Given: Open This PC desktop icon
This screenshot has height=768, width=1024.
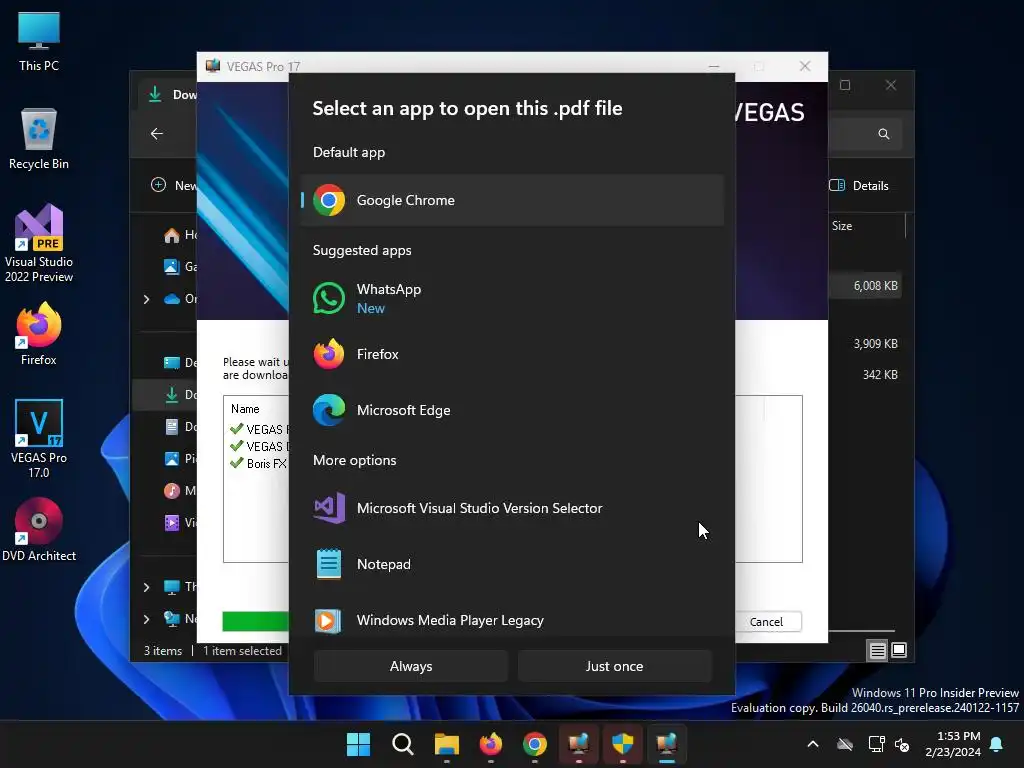Looking at the screenshot, I should click(39, 41).
